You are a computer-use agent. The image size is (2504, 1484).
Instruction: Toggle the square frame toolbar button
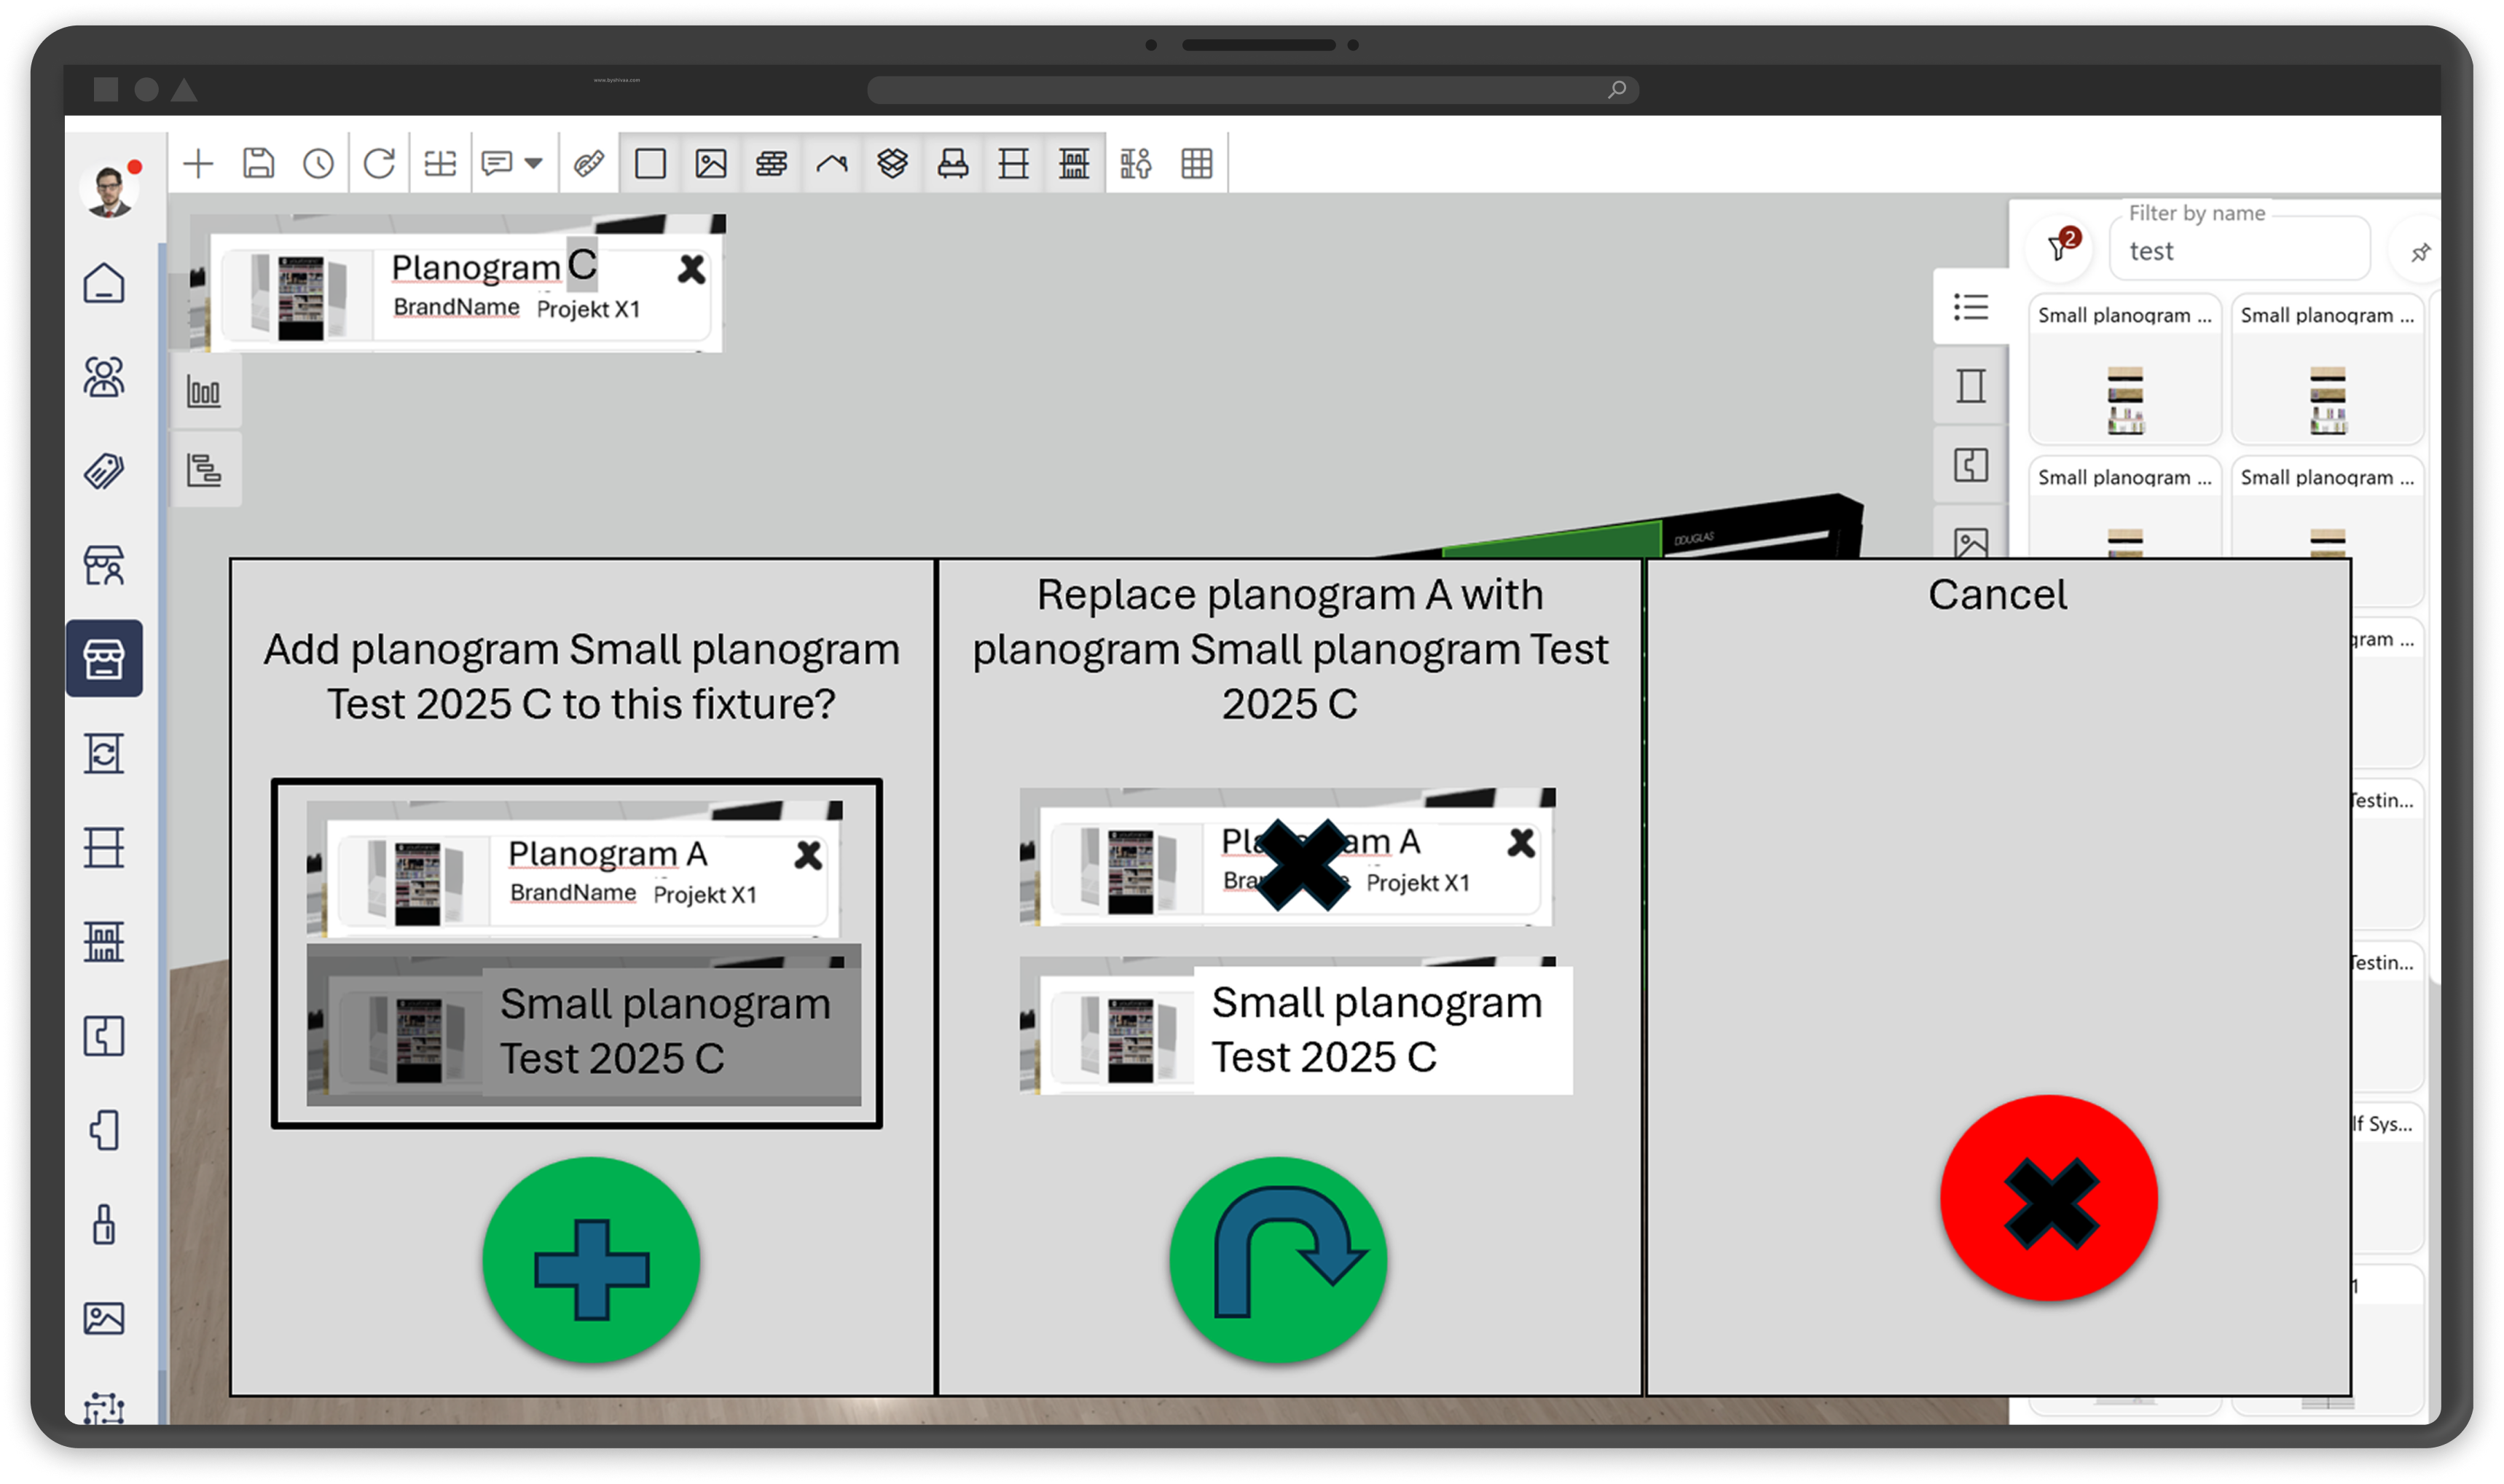click(650, 163)
